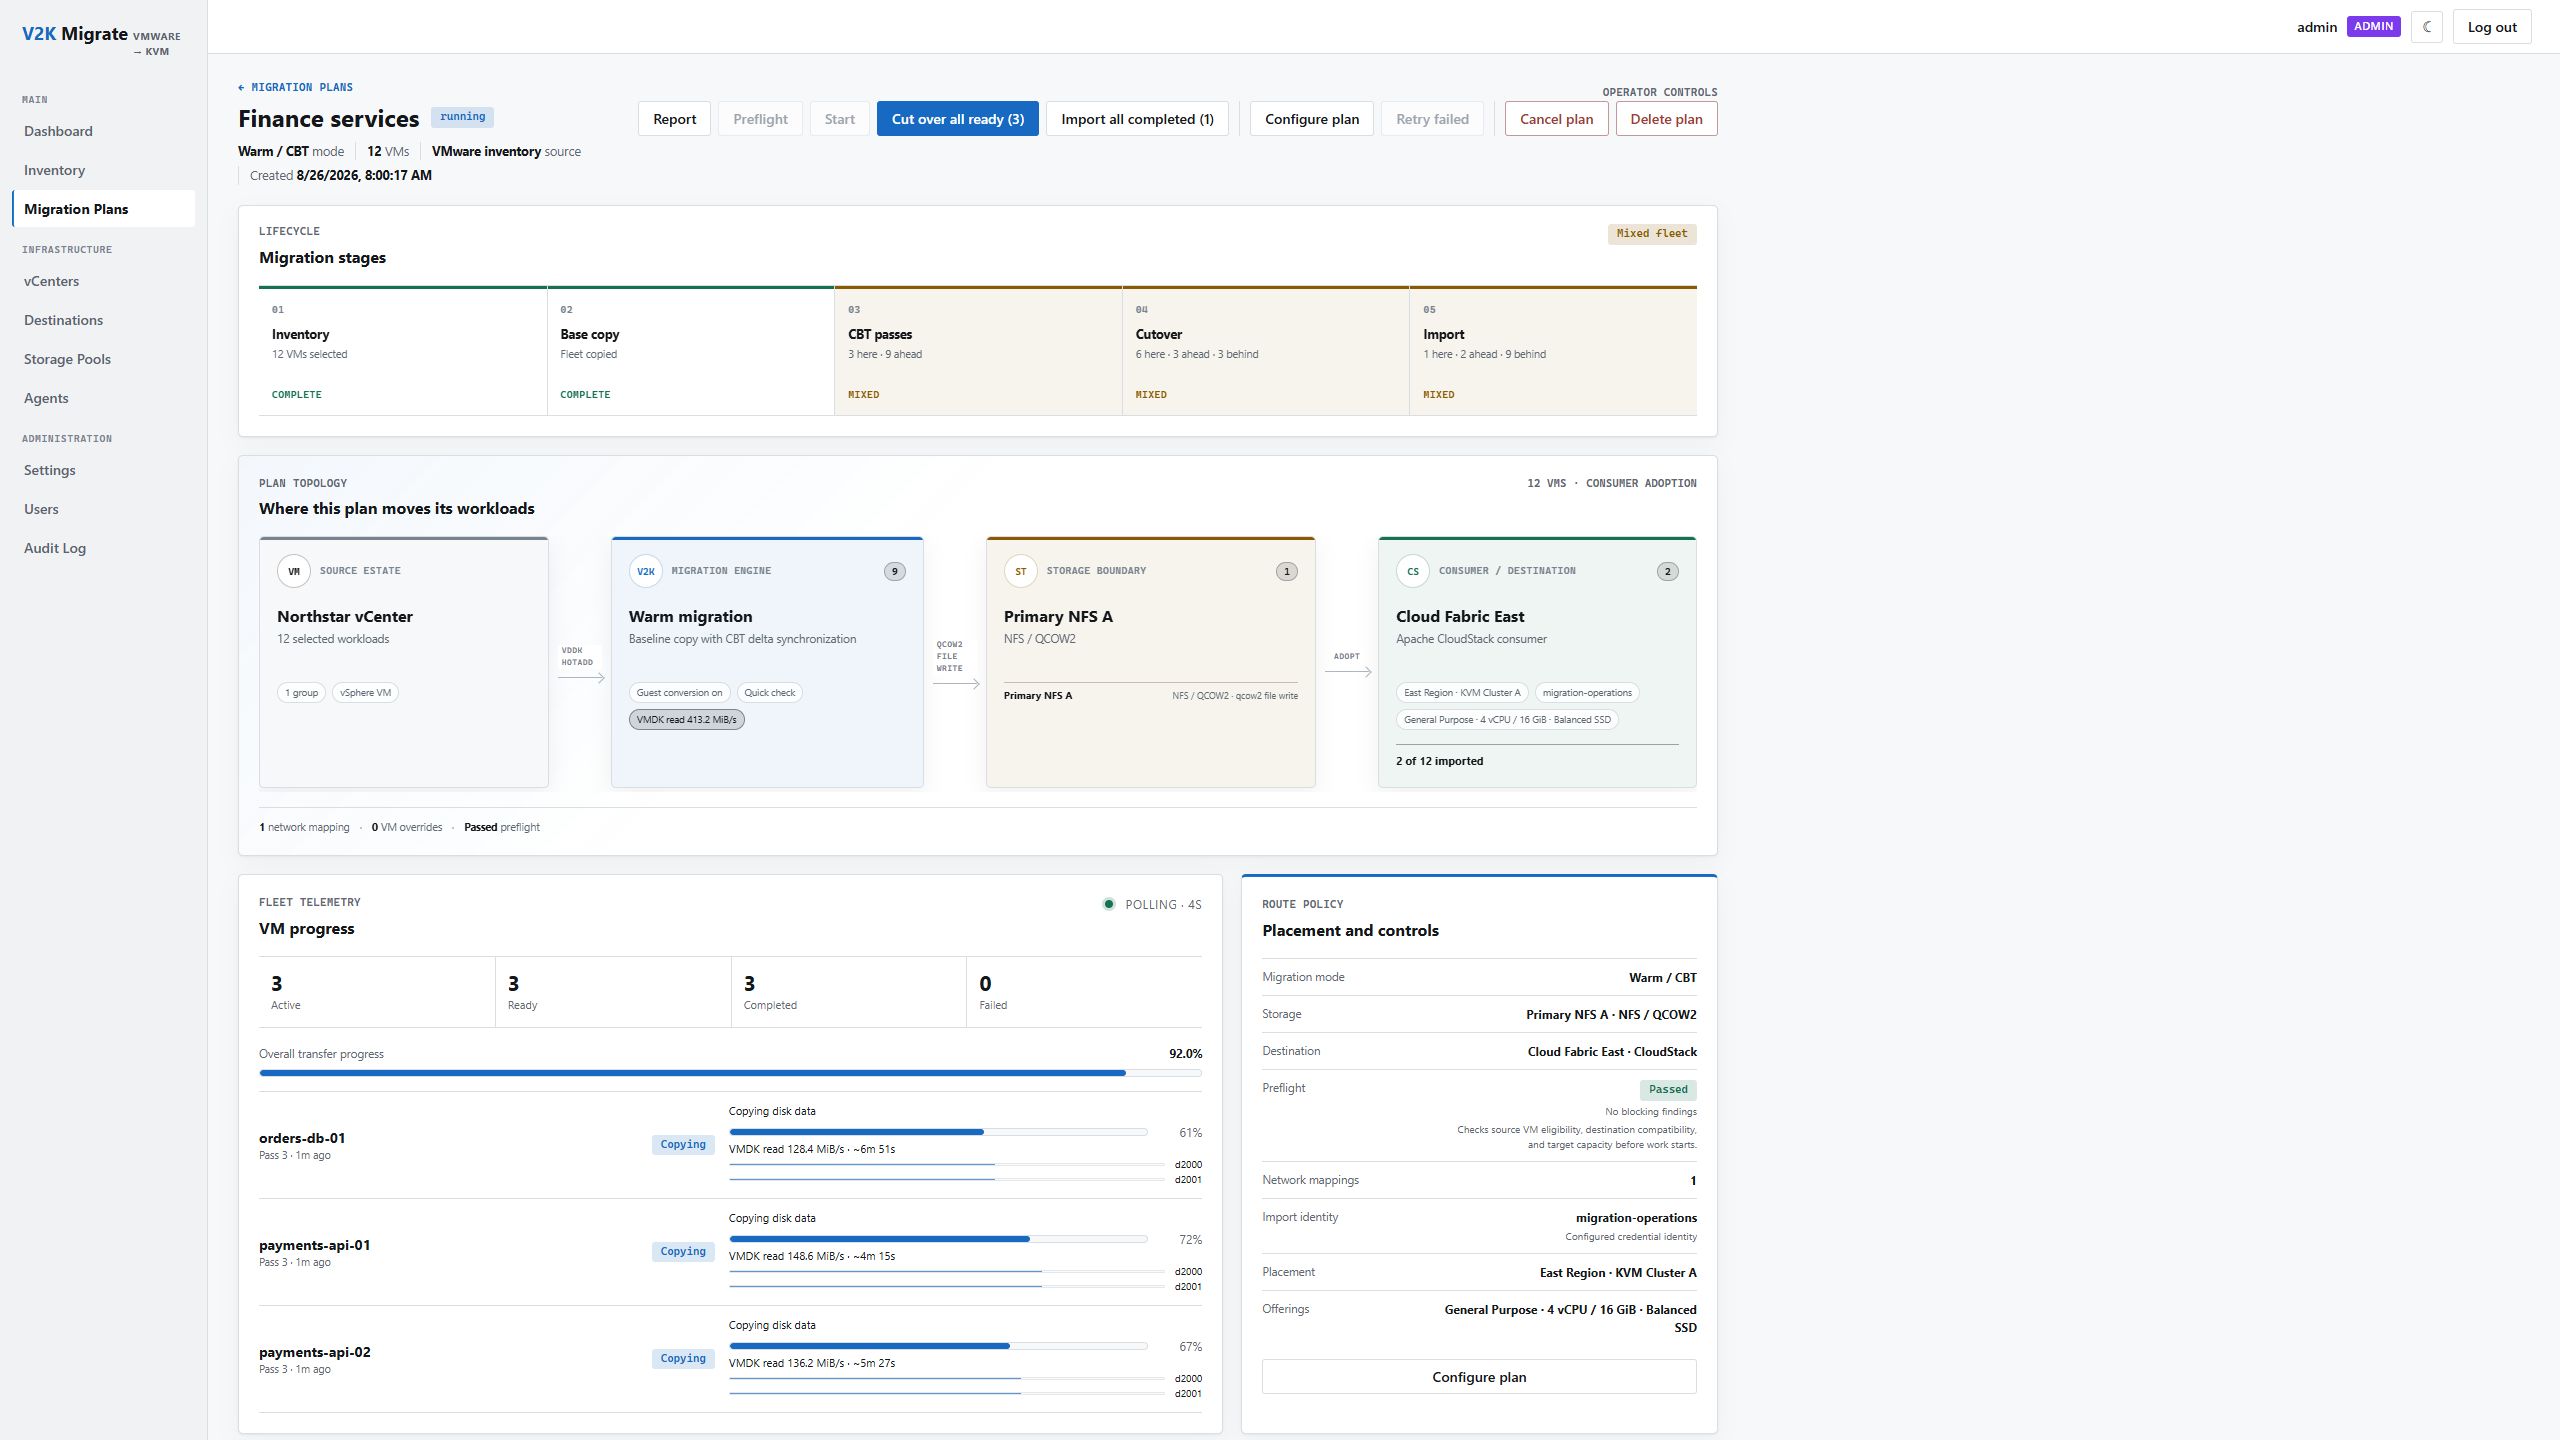Click the '1 group' chip
The height and width of the screenshot is (1440, 2560).
pyautogui.click(x=301, y=693)
